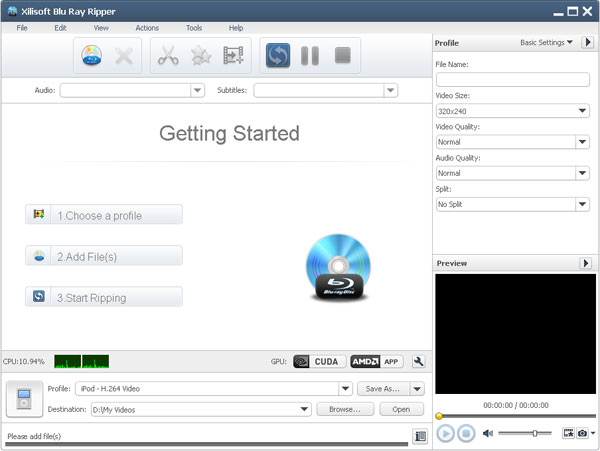Open the log list icon in status bar

[420, 436]
